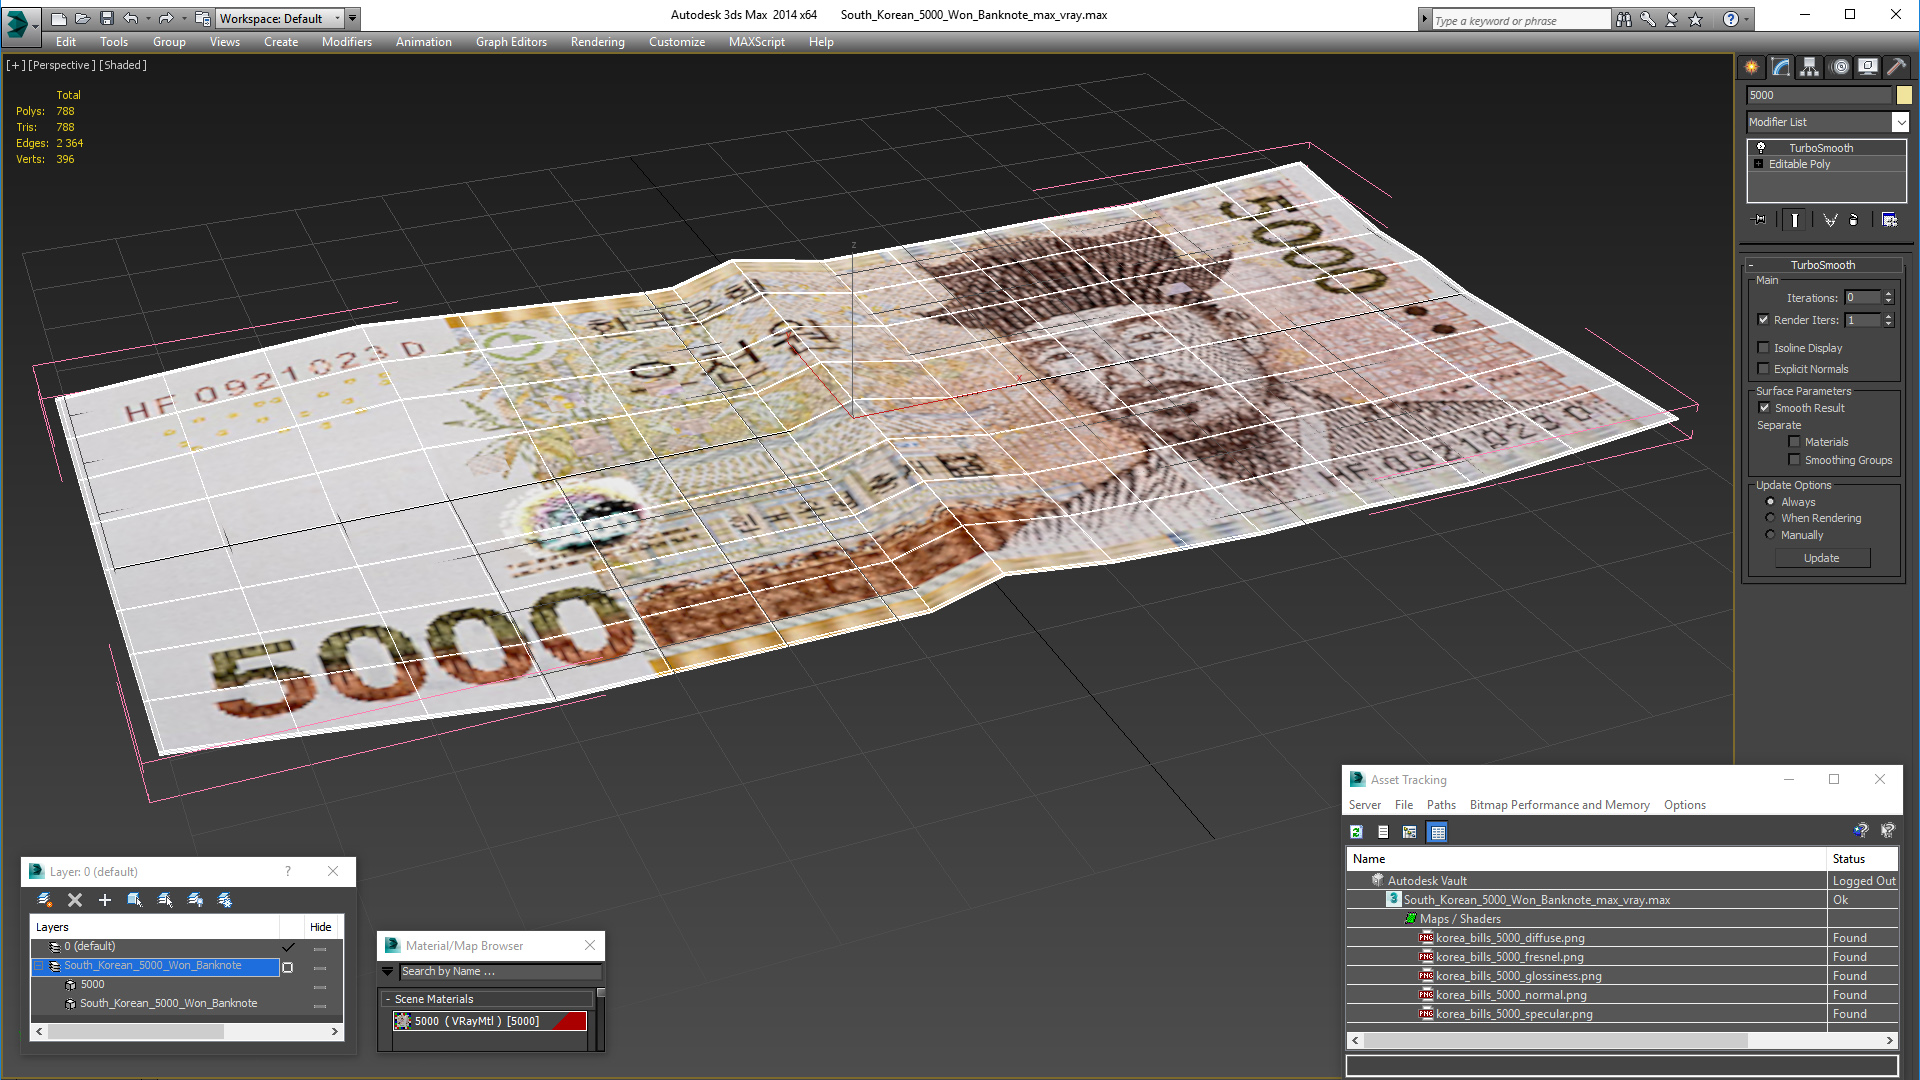
Task: Click Perspective viewport label
Action: pyautogui.click(x=62, y=65)
